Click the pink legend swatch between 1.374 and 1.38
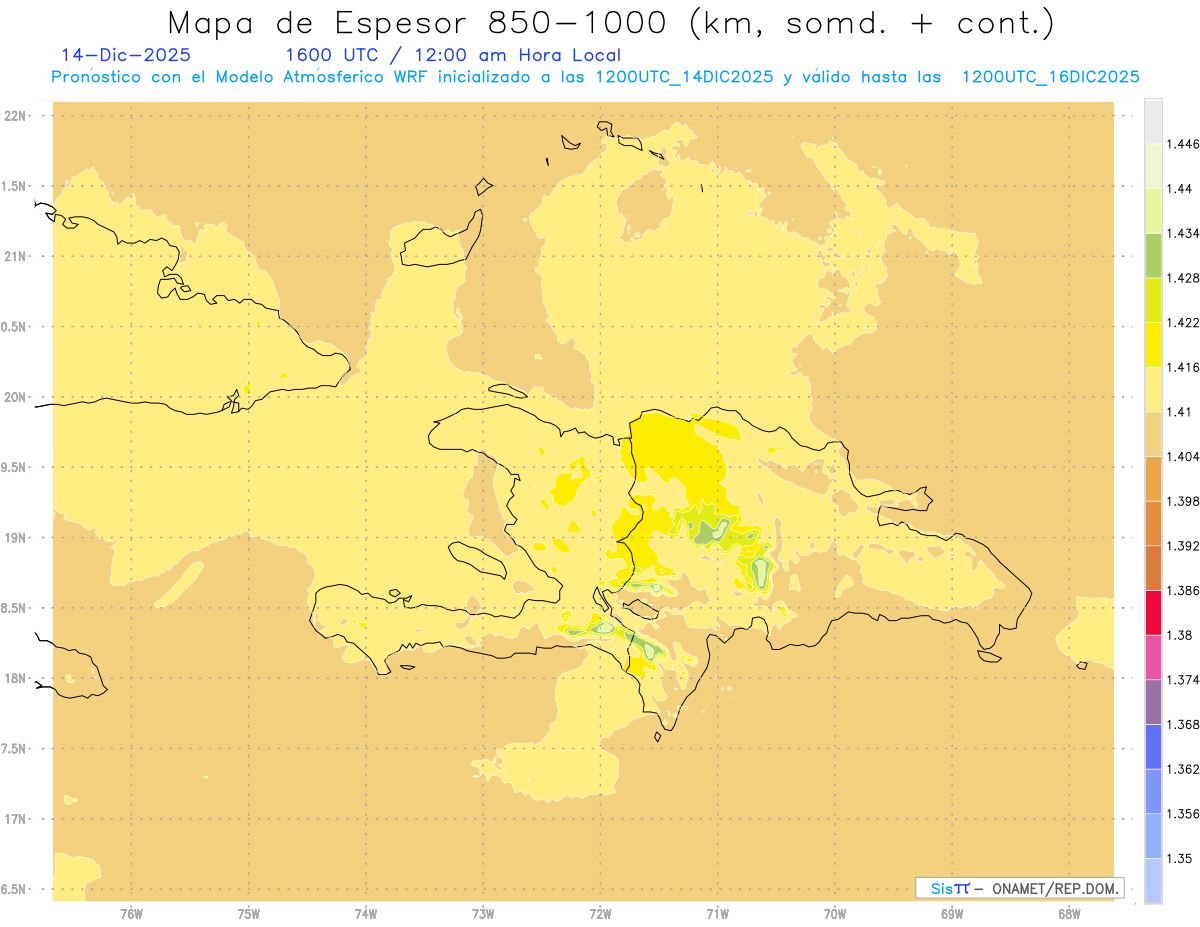 point(1153,657)
